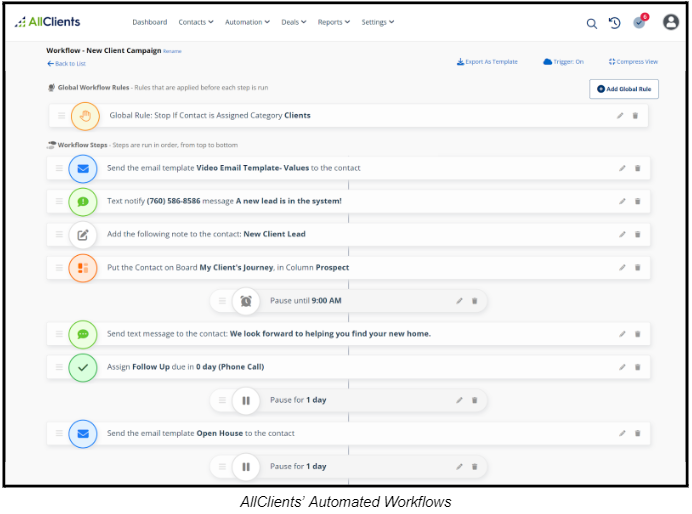Delete the Assign Follow Up step
Viewport: 692px width, 514px height.
[638, 367]
